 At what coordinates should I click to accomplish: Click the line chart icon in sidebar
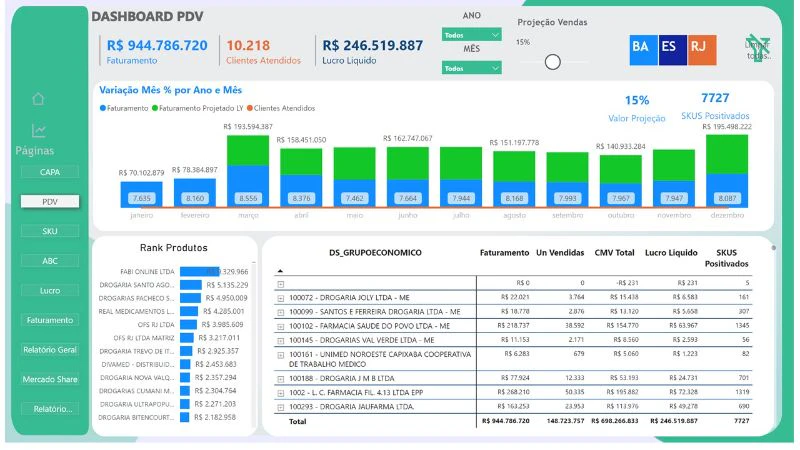coord(39,131)
